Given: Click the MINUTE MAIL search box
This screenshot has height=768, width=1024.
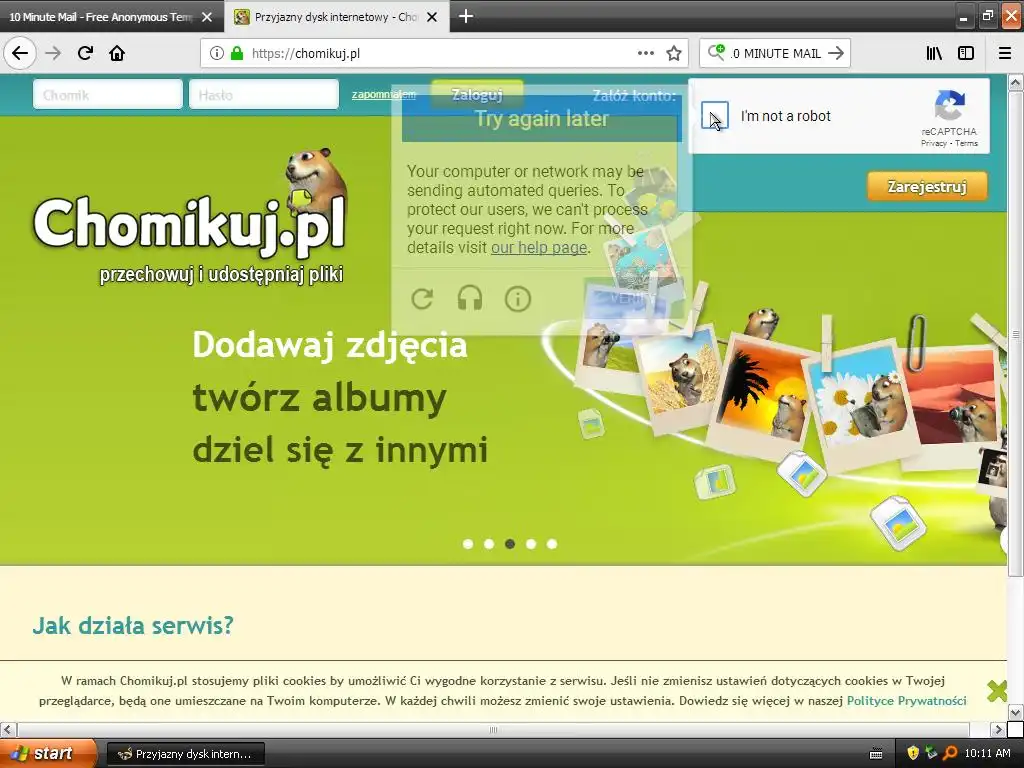Looking at the screenshot, I should point(777,54).
